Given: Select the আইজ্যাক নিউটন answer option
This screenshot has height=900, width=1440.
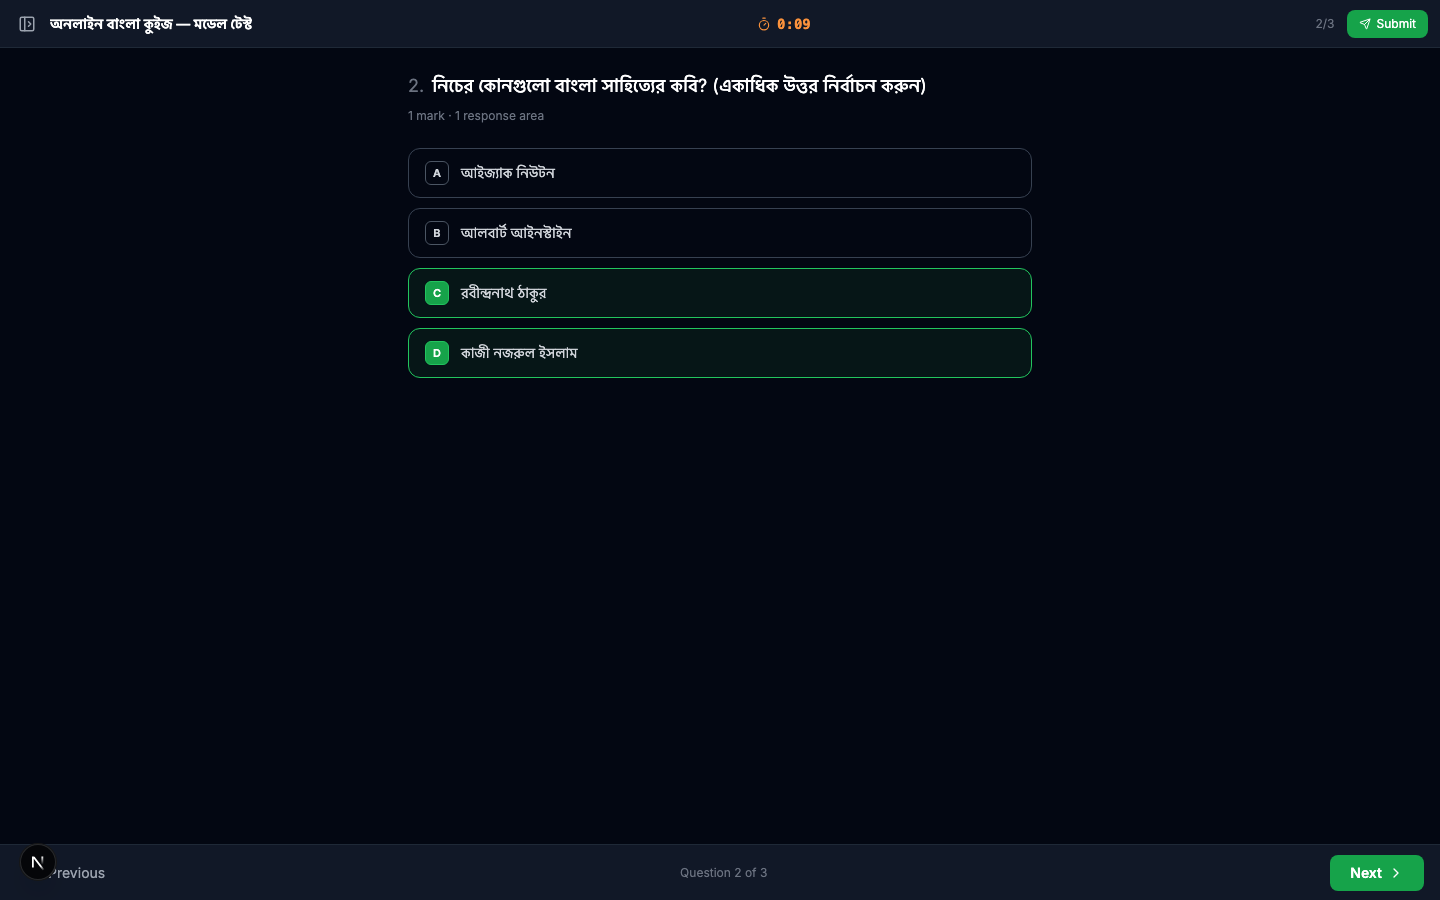Looking at the screenshot, I should click(720, 173).
